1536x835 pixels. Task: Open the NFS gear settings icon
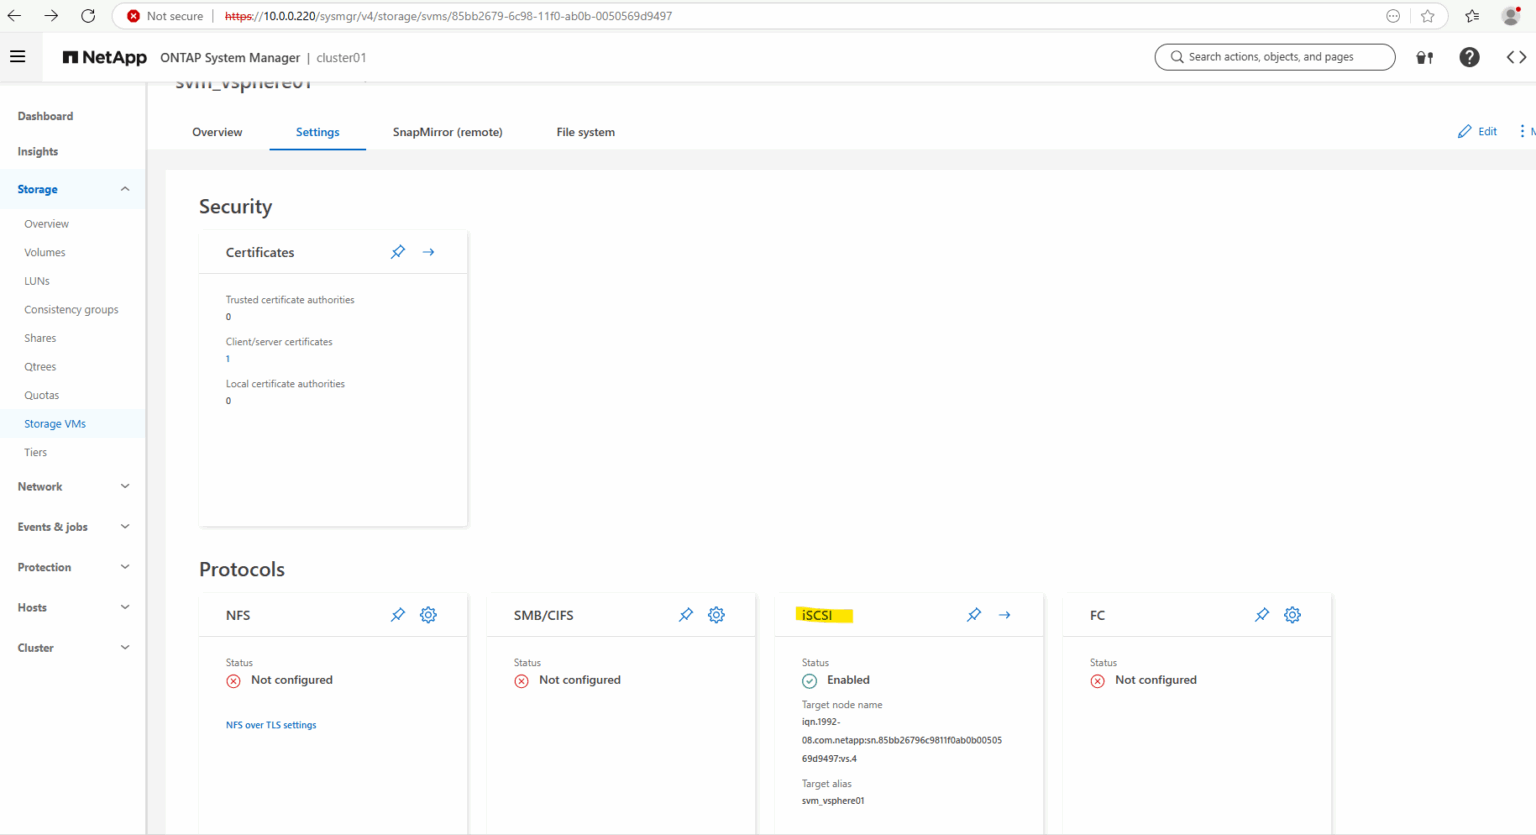click(428, 614)
